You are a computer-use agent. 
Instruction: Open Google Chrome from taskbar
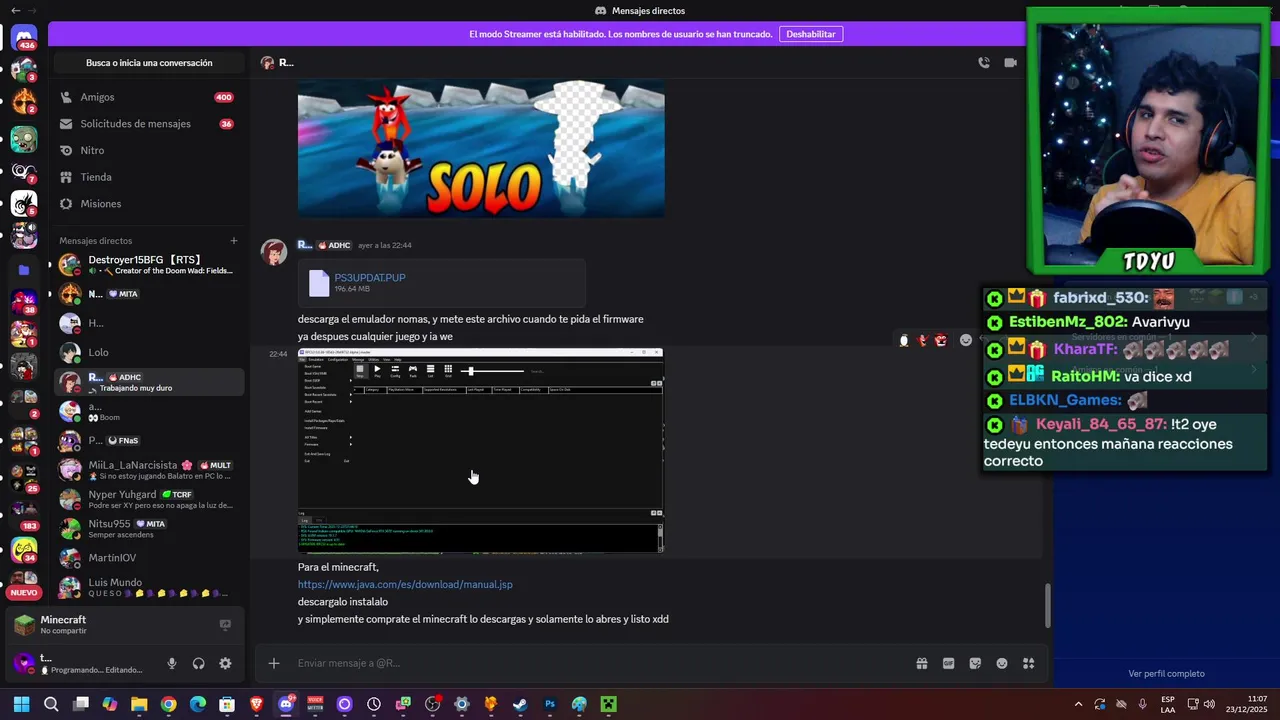(x=169, y=704)
